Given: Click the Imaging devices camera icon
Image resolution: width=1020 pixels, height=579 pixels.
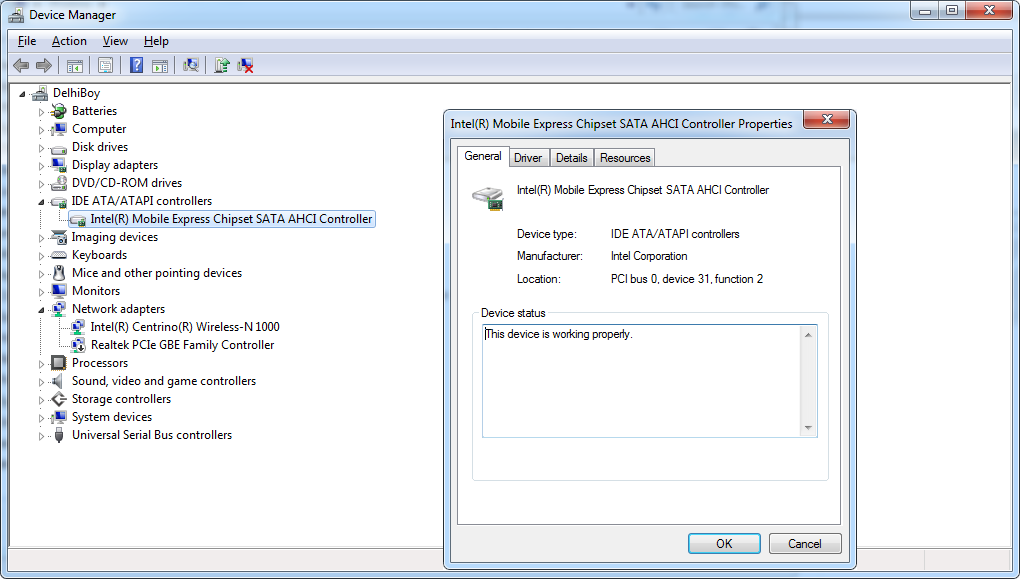Looking at the screenshot, I should (59, 237).
